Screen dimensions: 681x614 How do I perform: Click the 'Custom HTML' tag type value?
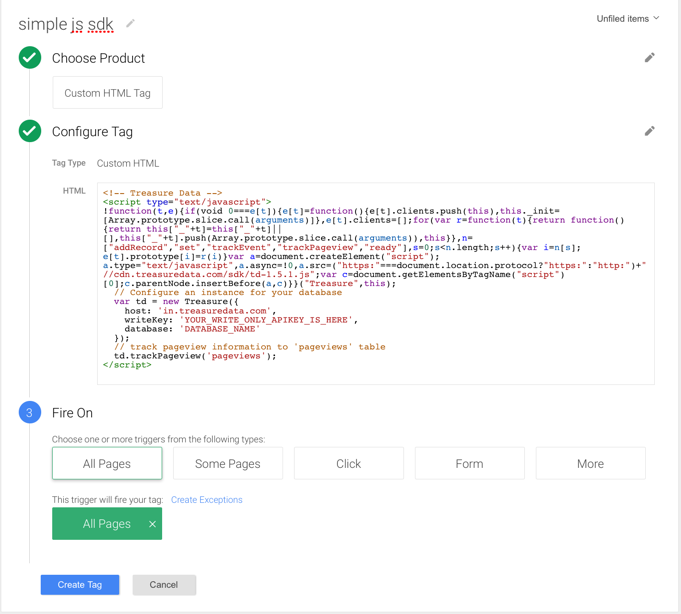click(x=128, y=163)
